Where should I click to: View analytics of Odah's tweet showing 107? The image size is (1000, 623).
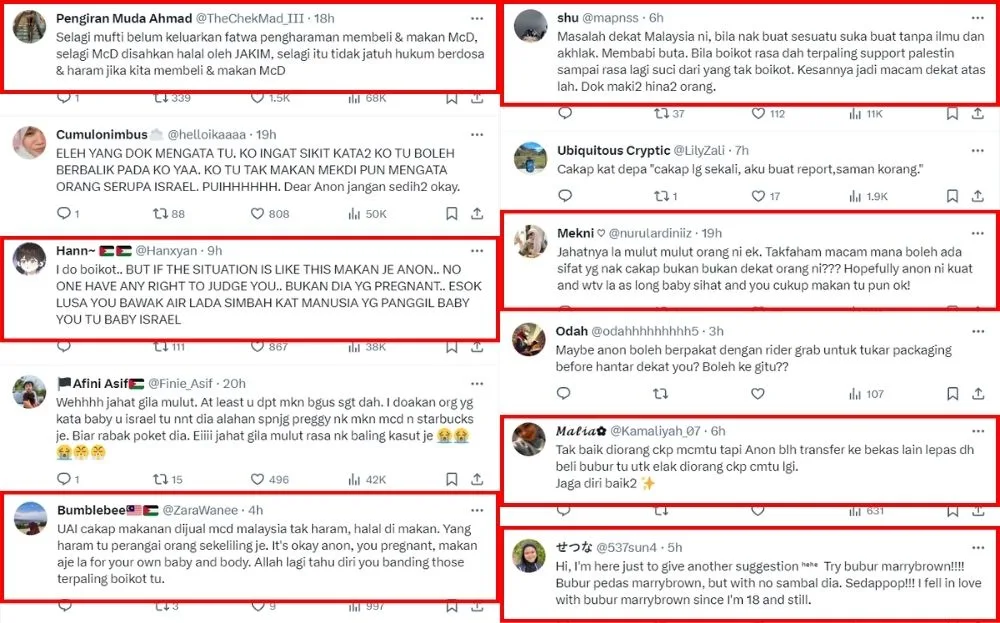point(866,393)
